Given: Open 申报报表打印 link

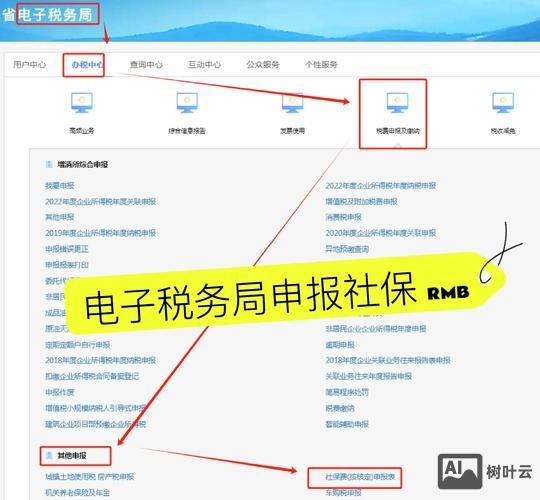Looking at the screenshot, I should [67, 265].
